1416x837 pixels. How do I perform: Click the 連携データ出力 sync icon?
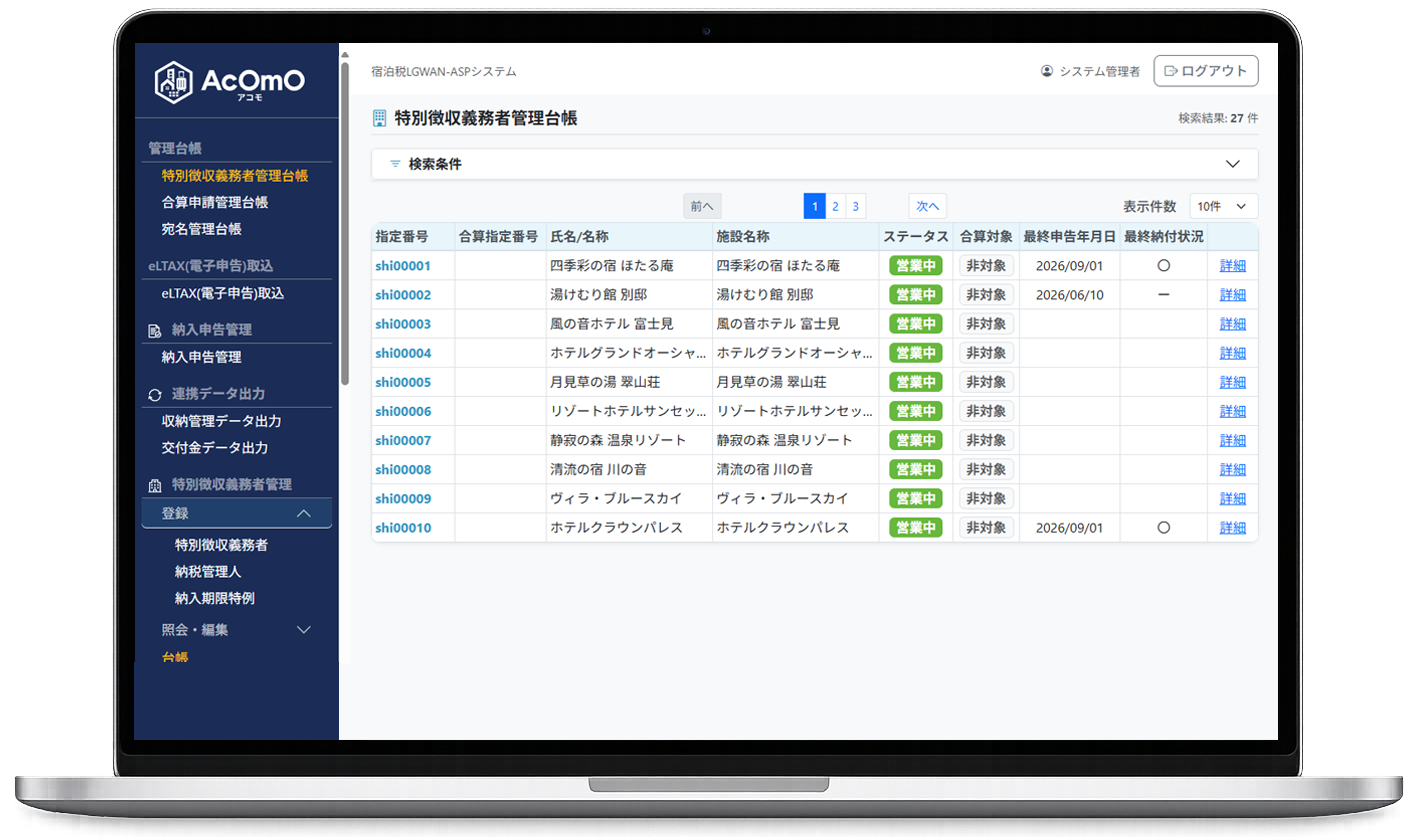[154, 395]
